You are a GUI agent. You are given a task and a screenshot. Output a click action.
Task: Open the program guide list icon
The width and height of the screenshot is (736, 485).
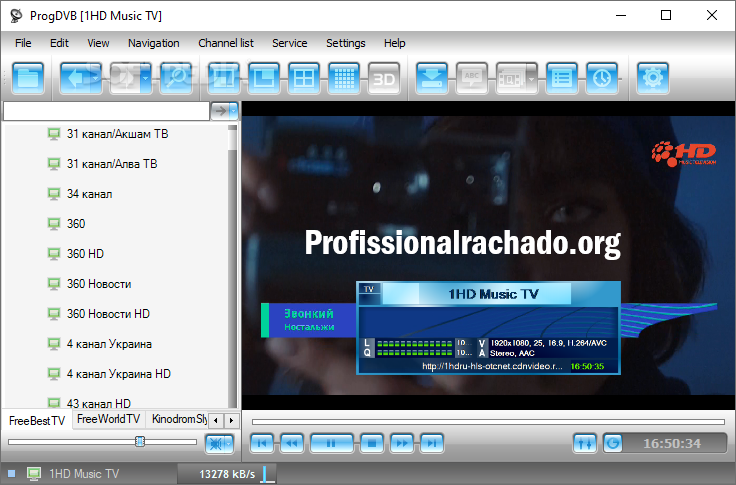(562, 78)
